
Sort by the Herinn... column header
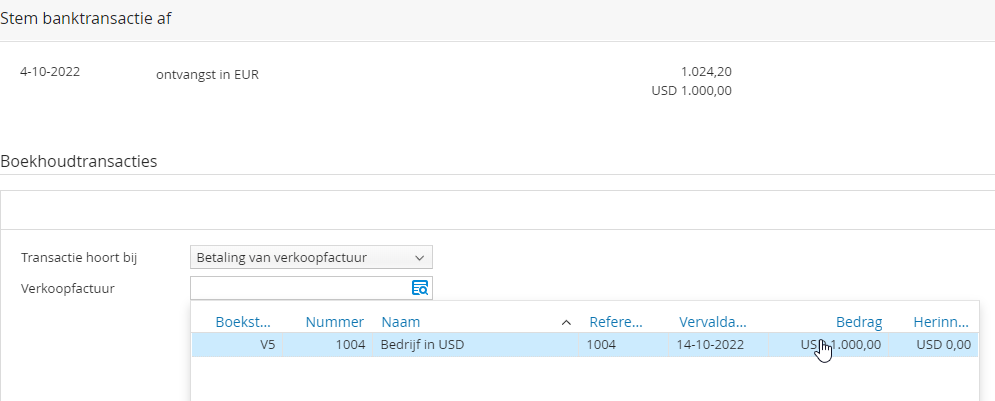[x=940, y=322]
